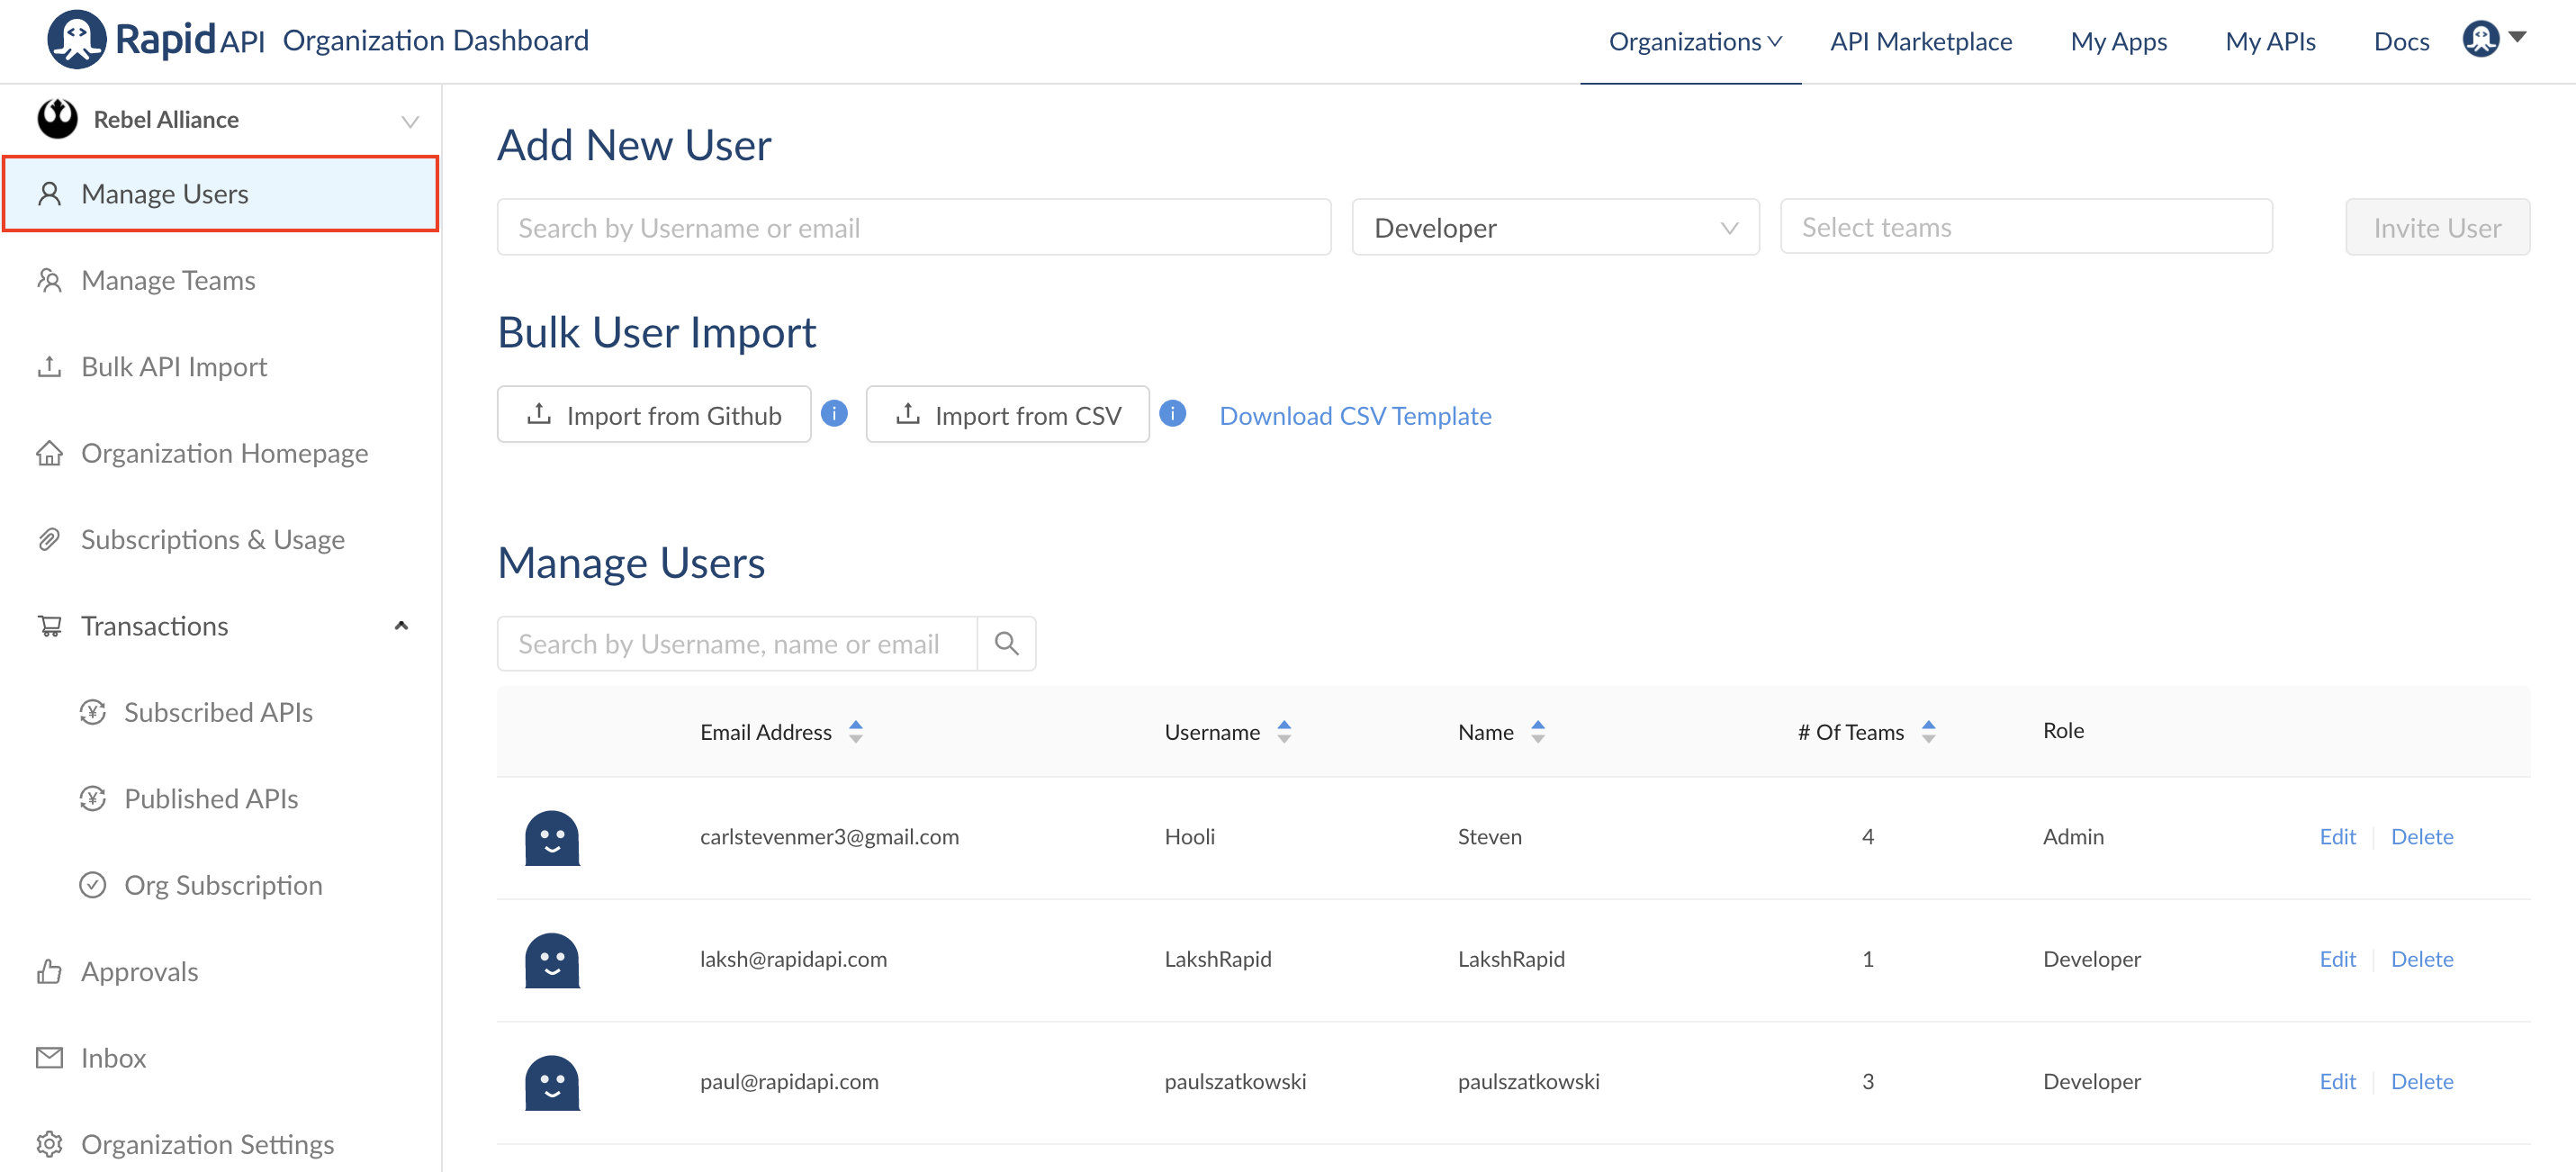Open the Organizations menu in top nav
Screen dimensions: 2576x1172
pos(1694,41)
